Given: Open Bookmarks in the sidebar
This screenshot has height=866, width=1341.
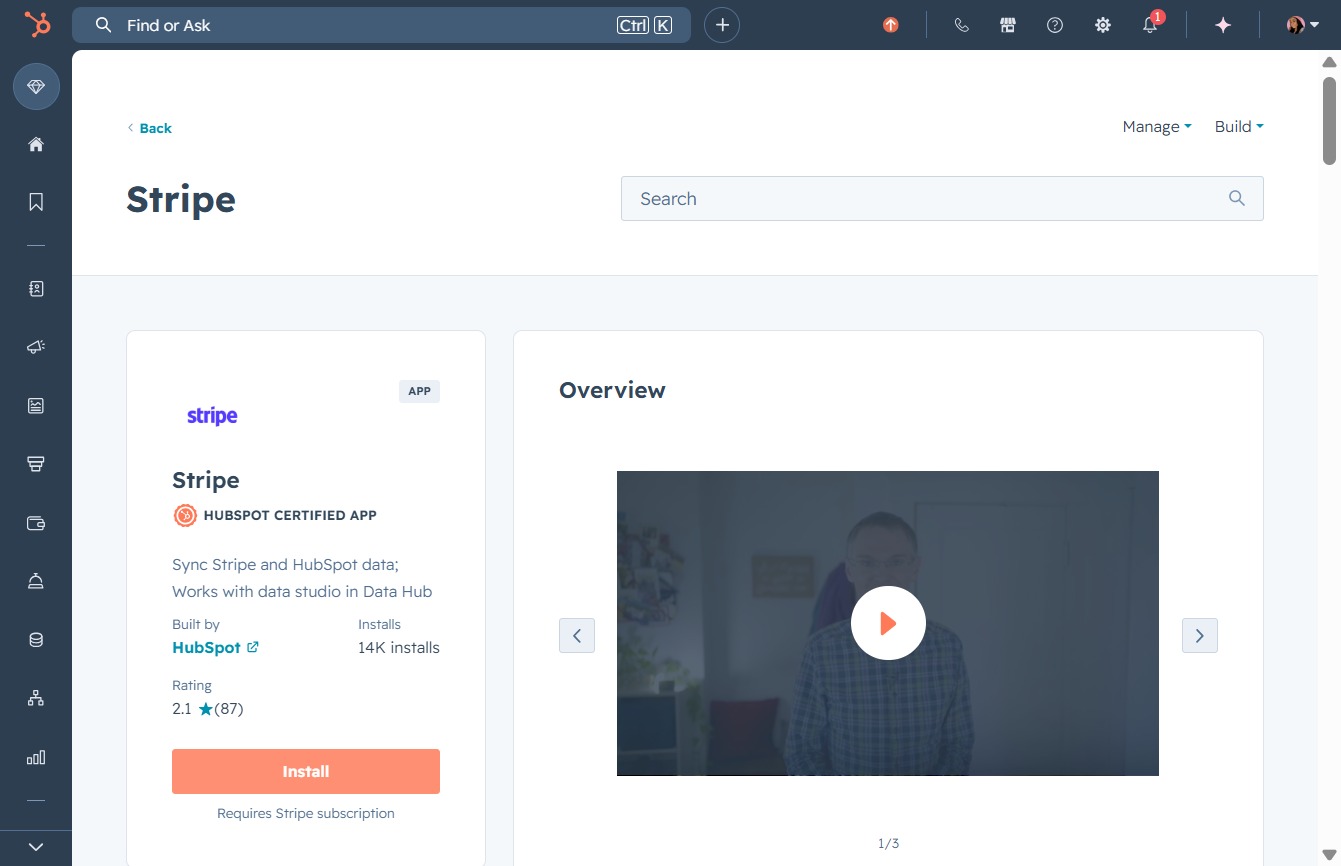Looking at the screenshot, I should (36, 202).
